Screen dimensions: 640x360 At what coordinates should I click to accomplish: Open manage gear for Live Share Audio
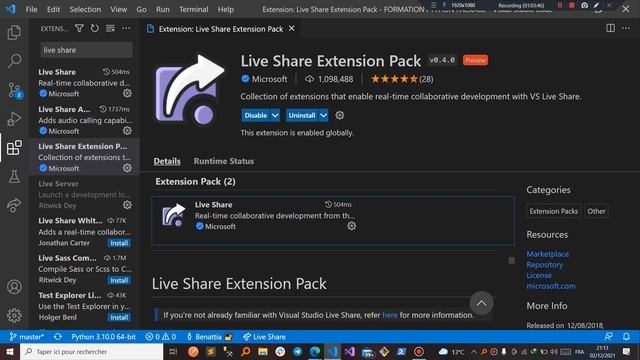[x=127, y=131]
